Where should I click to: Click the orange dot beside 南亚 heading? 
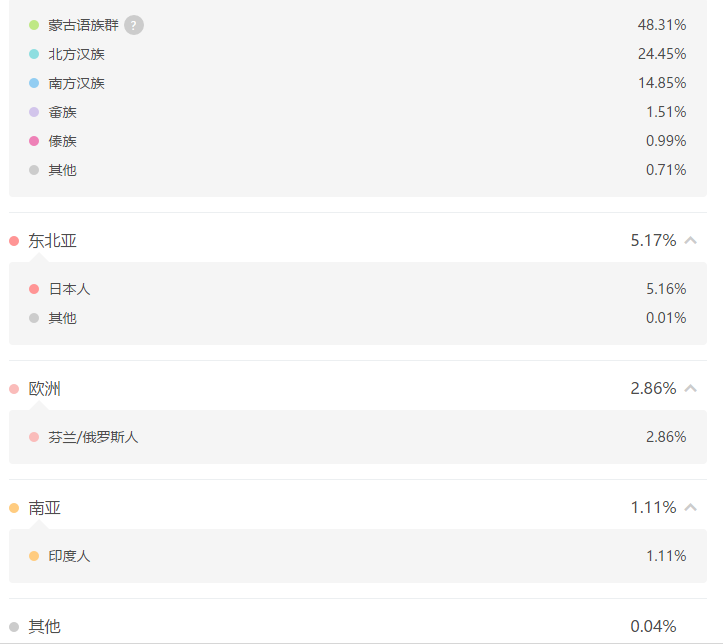(x=14, y=508)
